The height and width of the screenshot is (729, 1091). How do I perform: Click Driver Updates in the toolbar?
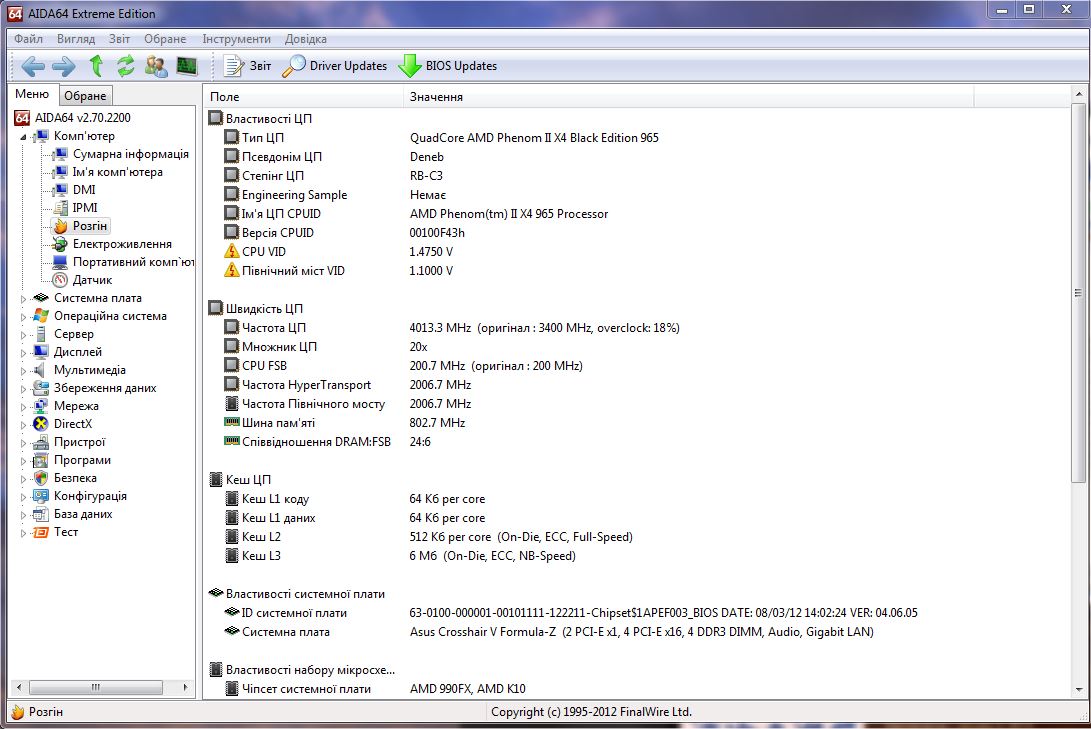(335, 66)
